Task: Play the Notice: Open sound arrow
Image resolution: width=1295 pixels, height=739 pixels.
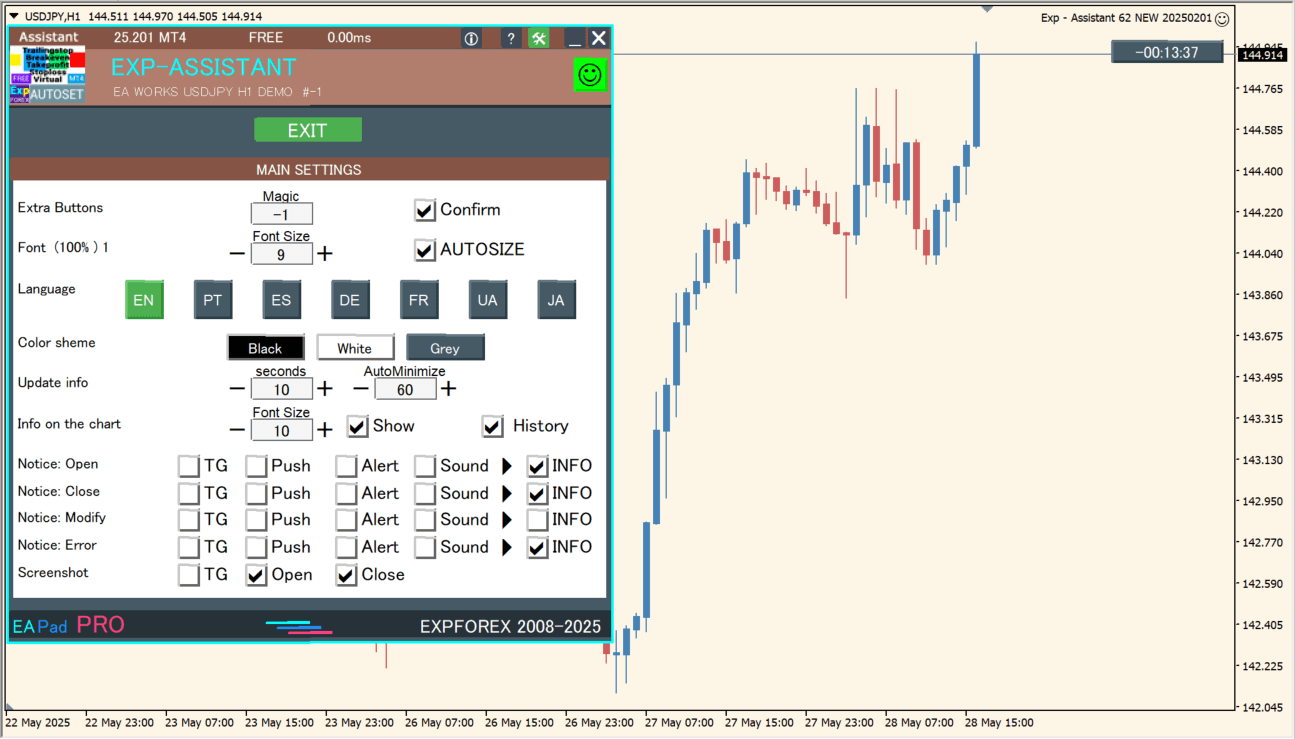Action: pos(507,466)
